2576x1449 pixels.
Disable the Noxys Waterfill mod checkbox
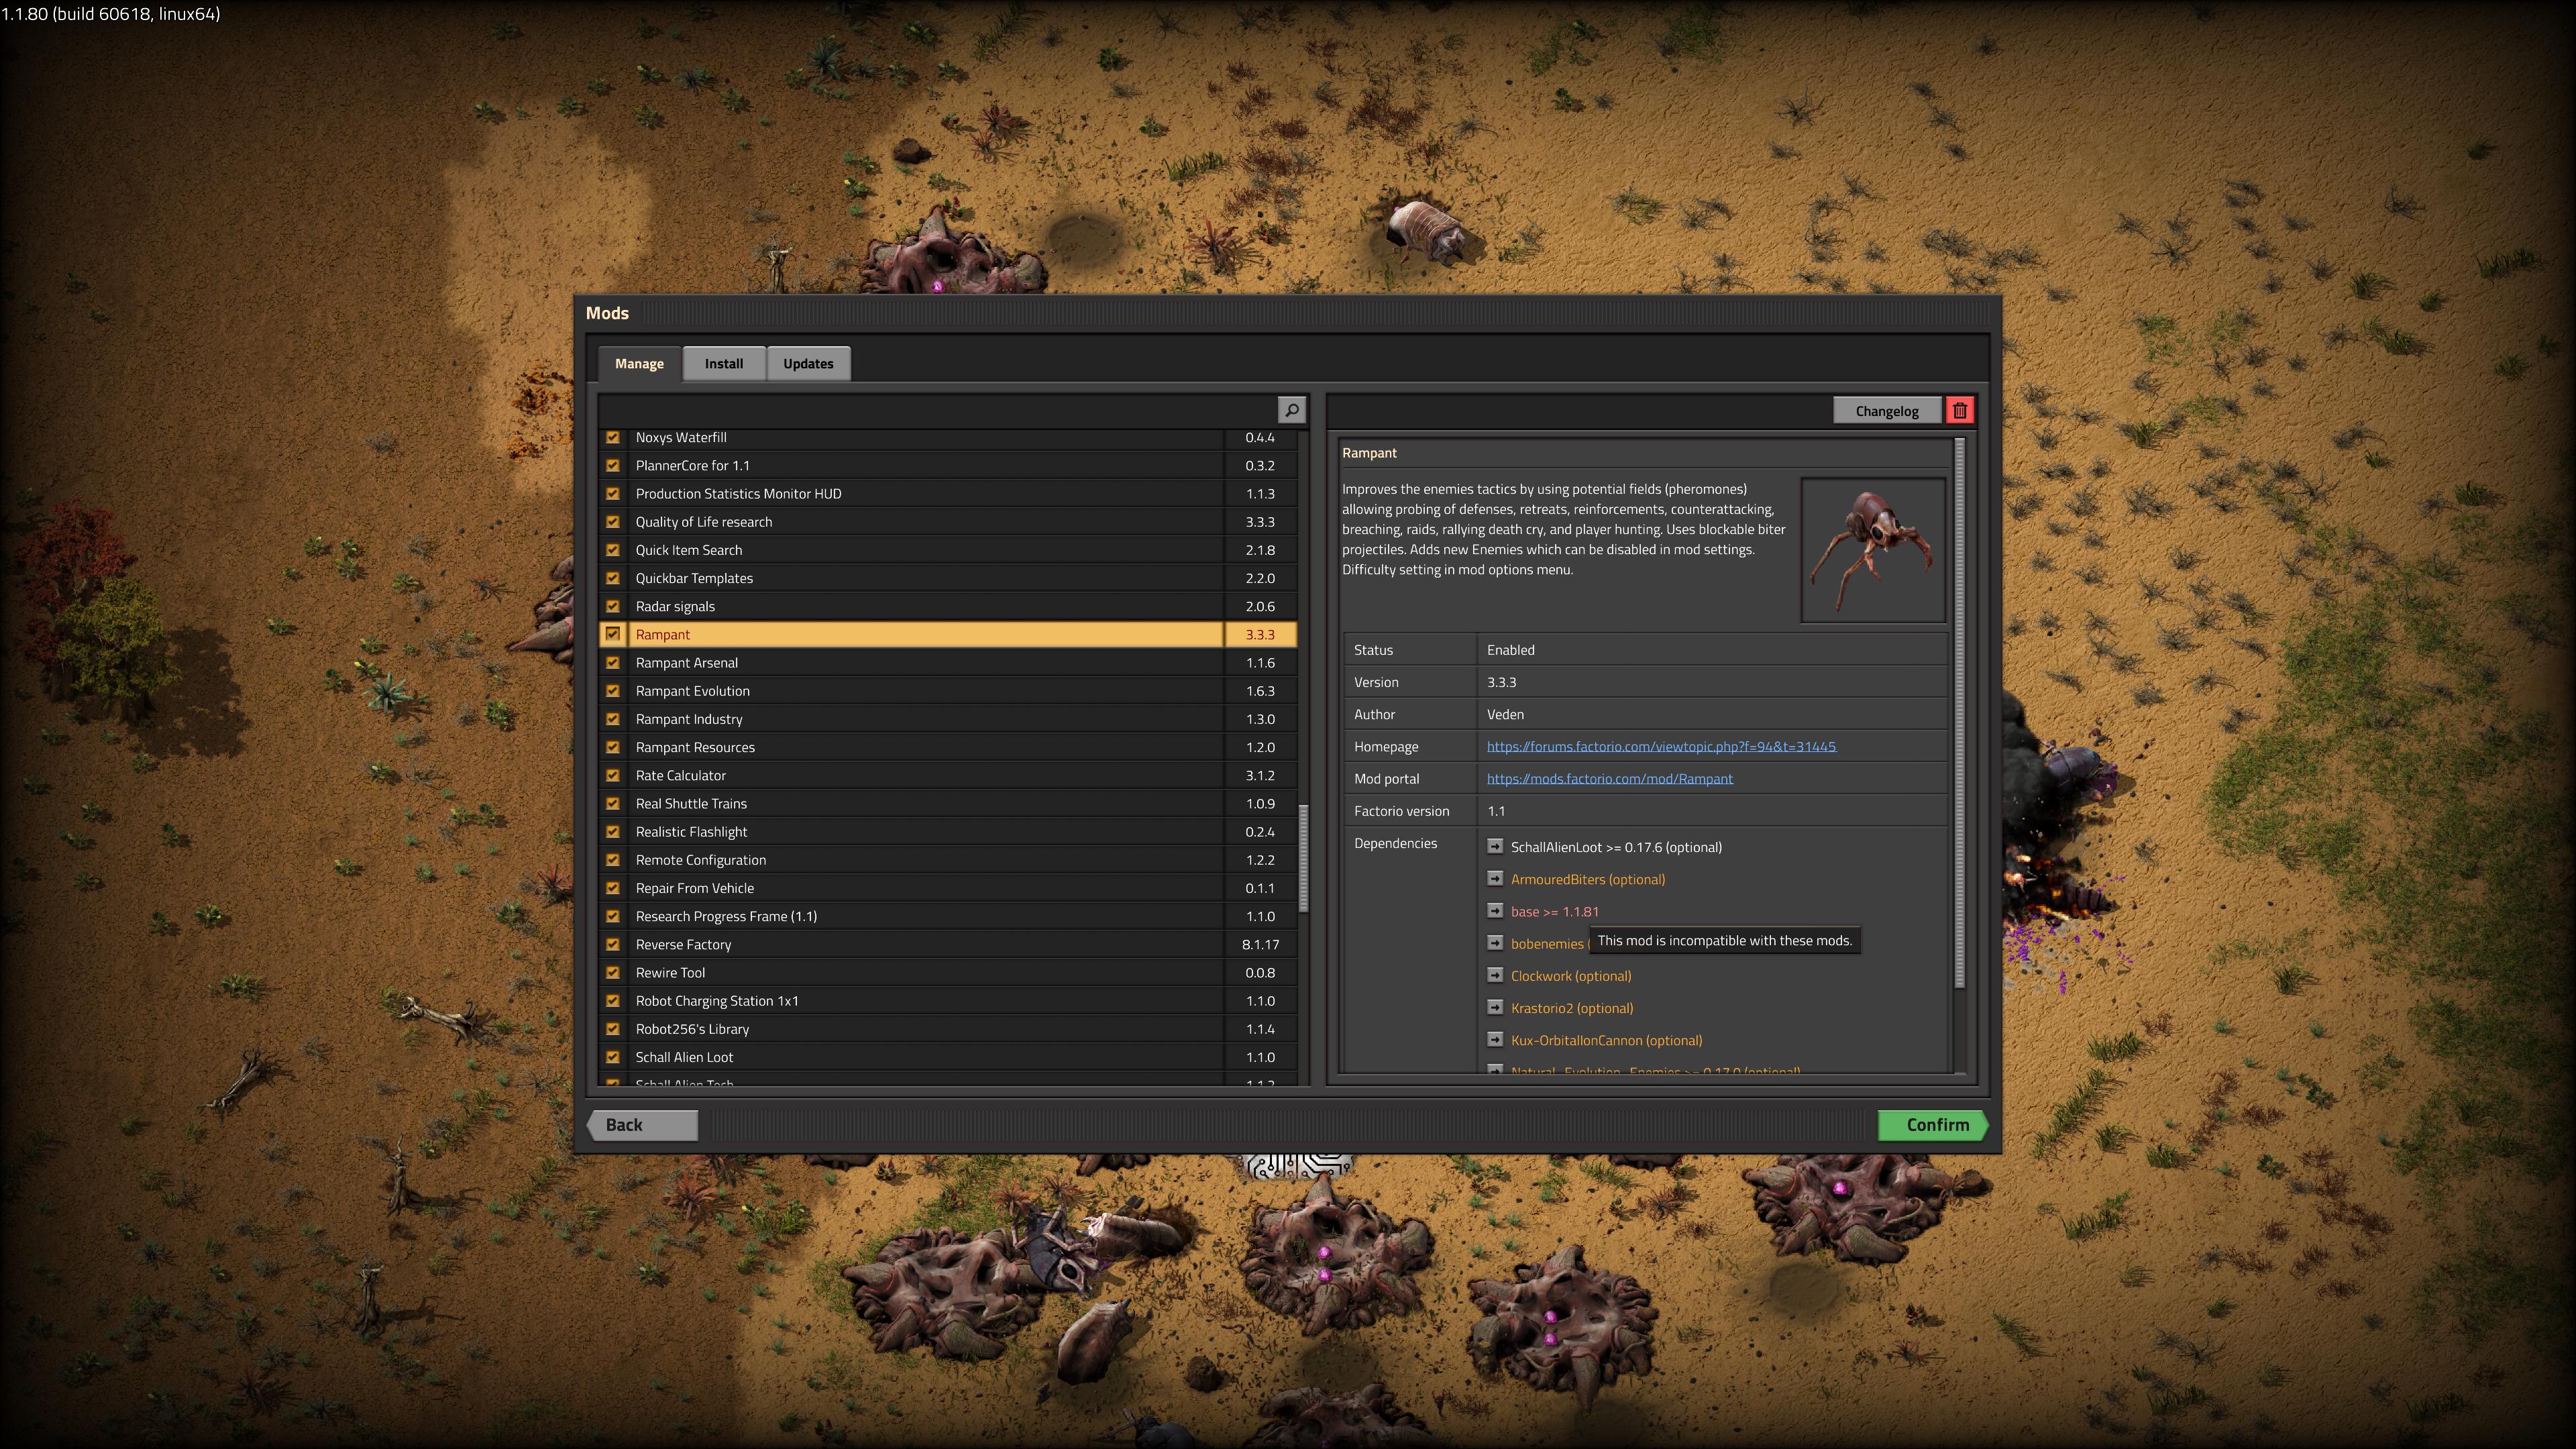(x=613, y=437)
